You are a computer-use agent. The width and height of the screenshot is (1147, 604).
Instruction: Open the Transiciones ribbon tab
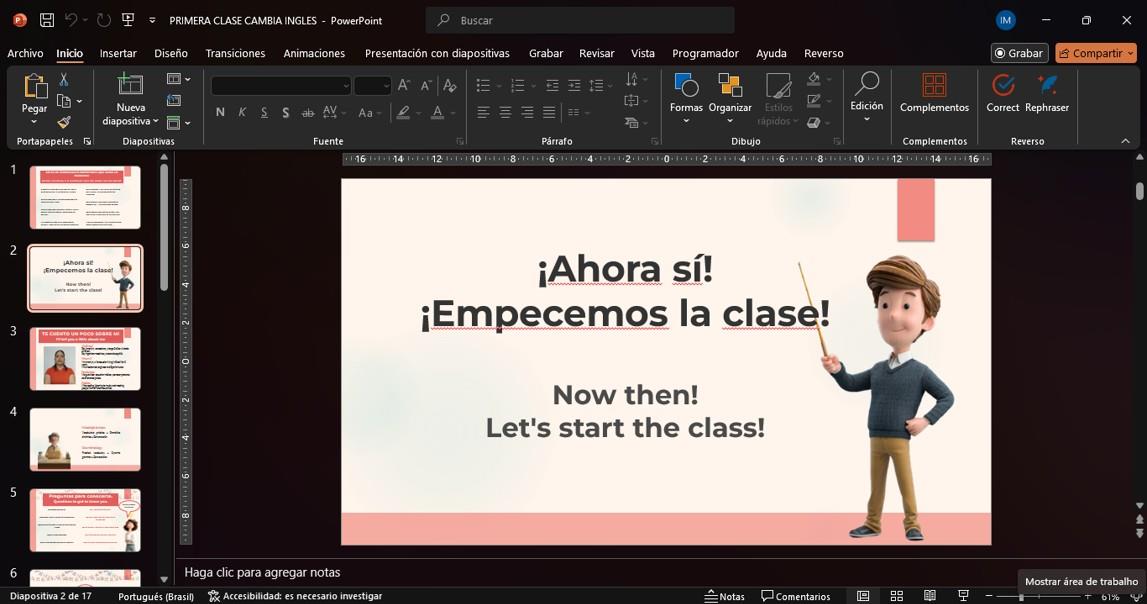(x=235, y=53)
